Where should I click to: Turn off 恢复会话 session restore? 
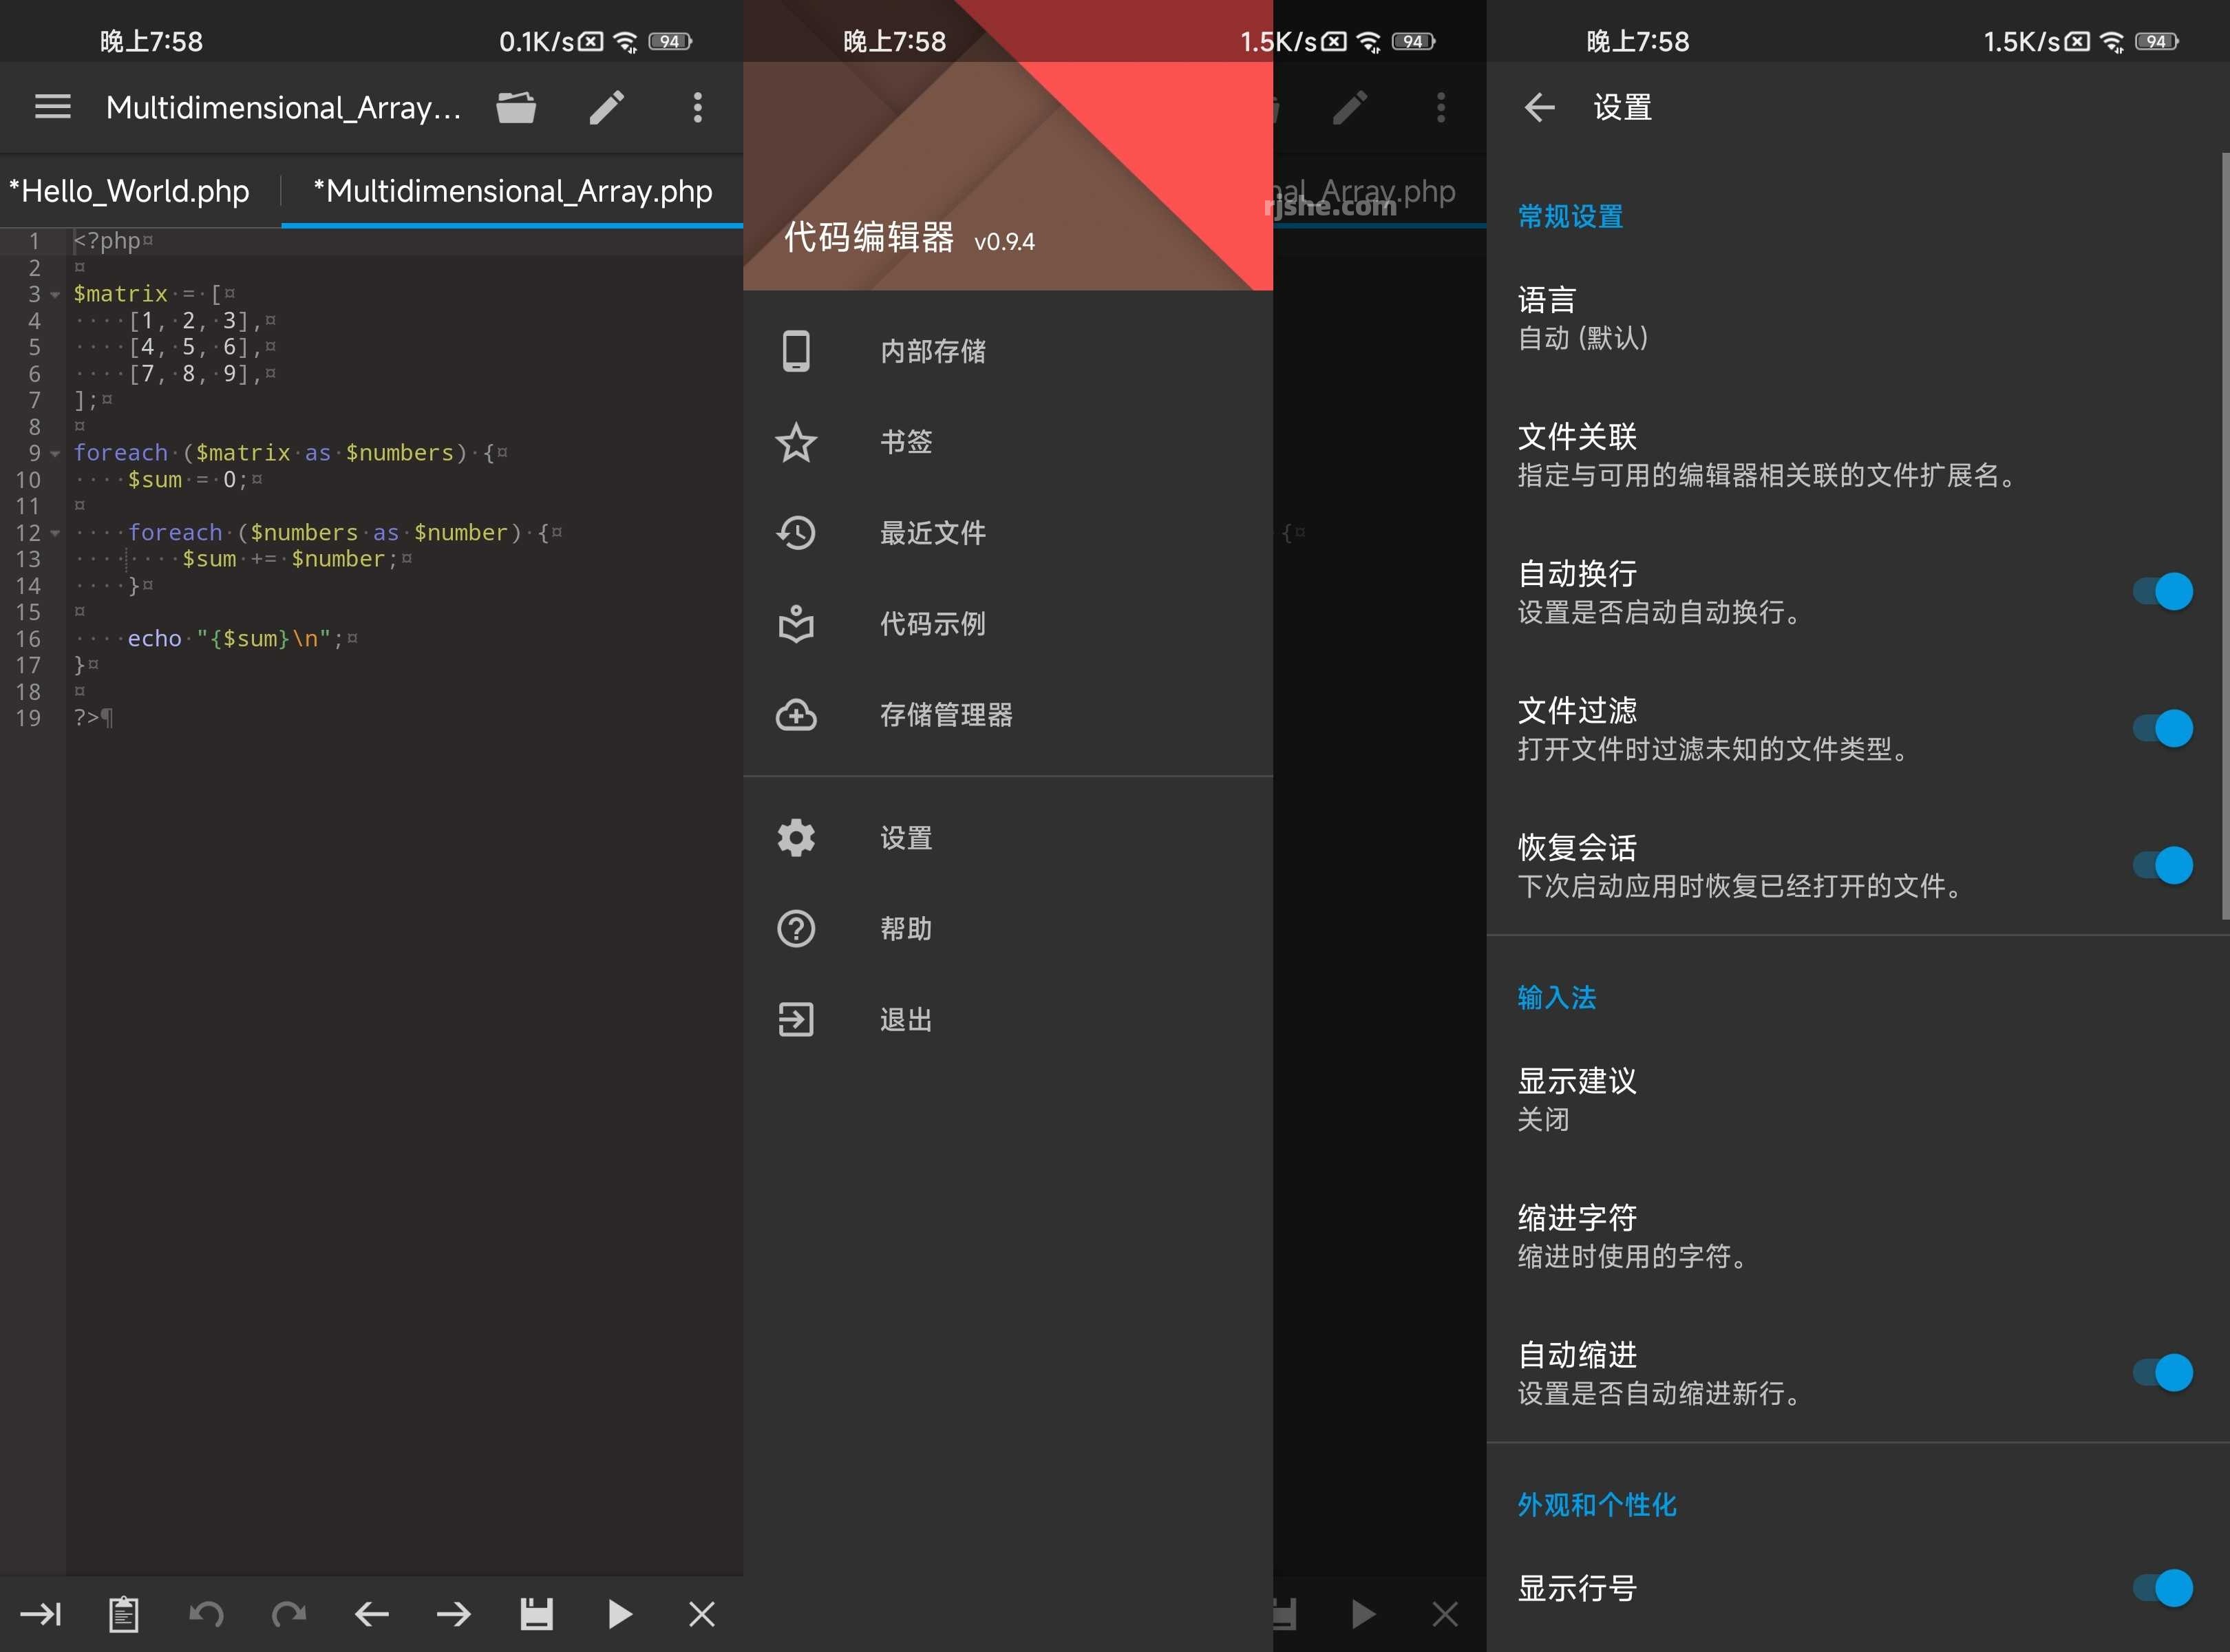[x=2163, y=866]
